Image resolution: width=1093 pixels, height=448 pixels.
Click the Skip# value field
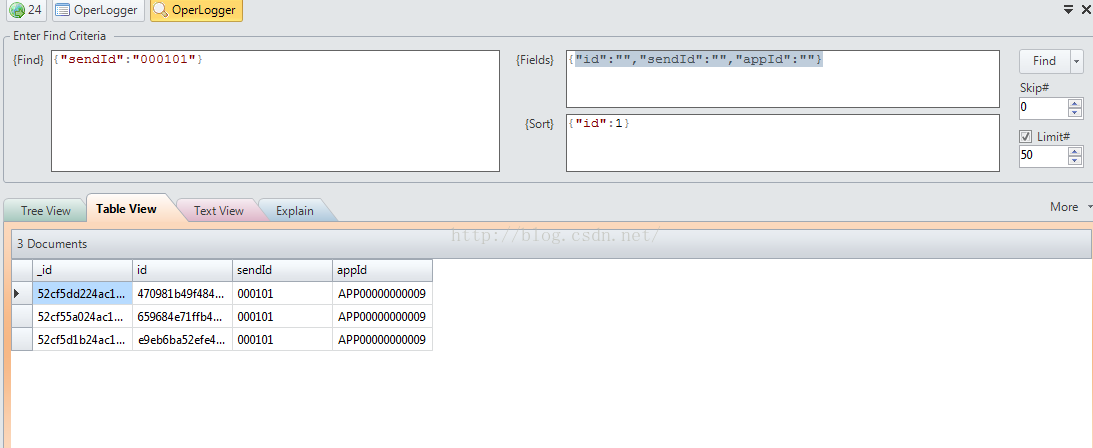point(1043,107)
